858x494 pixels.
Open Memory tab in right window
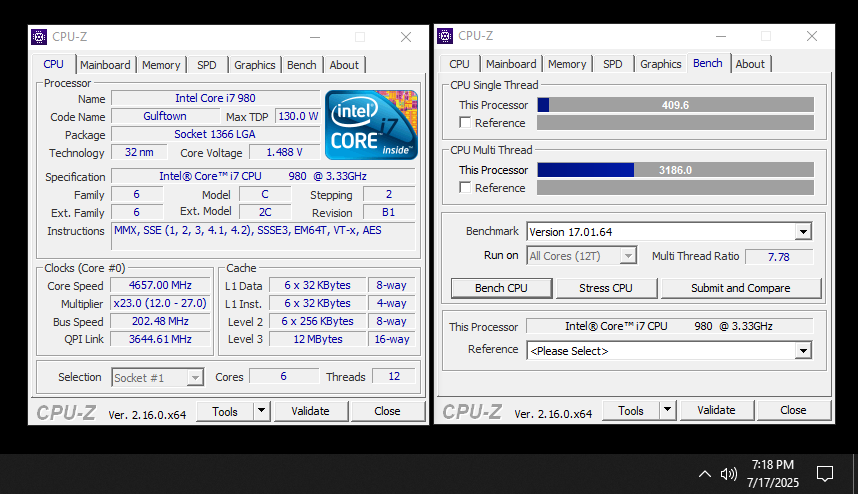click(x=567, y=63)
